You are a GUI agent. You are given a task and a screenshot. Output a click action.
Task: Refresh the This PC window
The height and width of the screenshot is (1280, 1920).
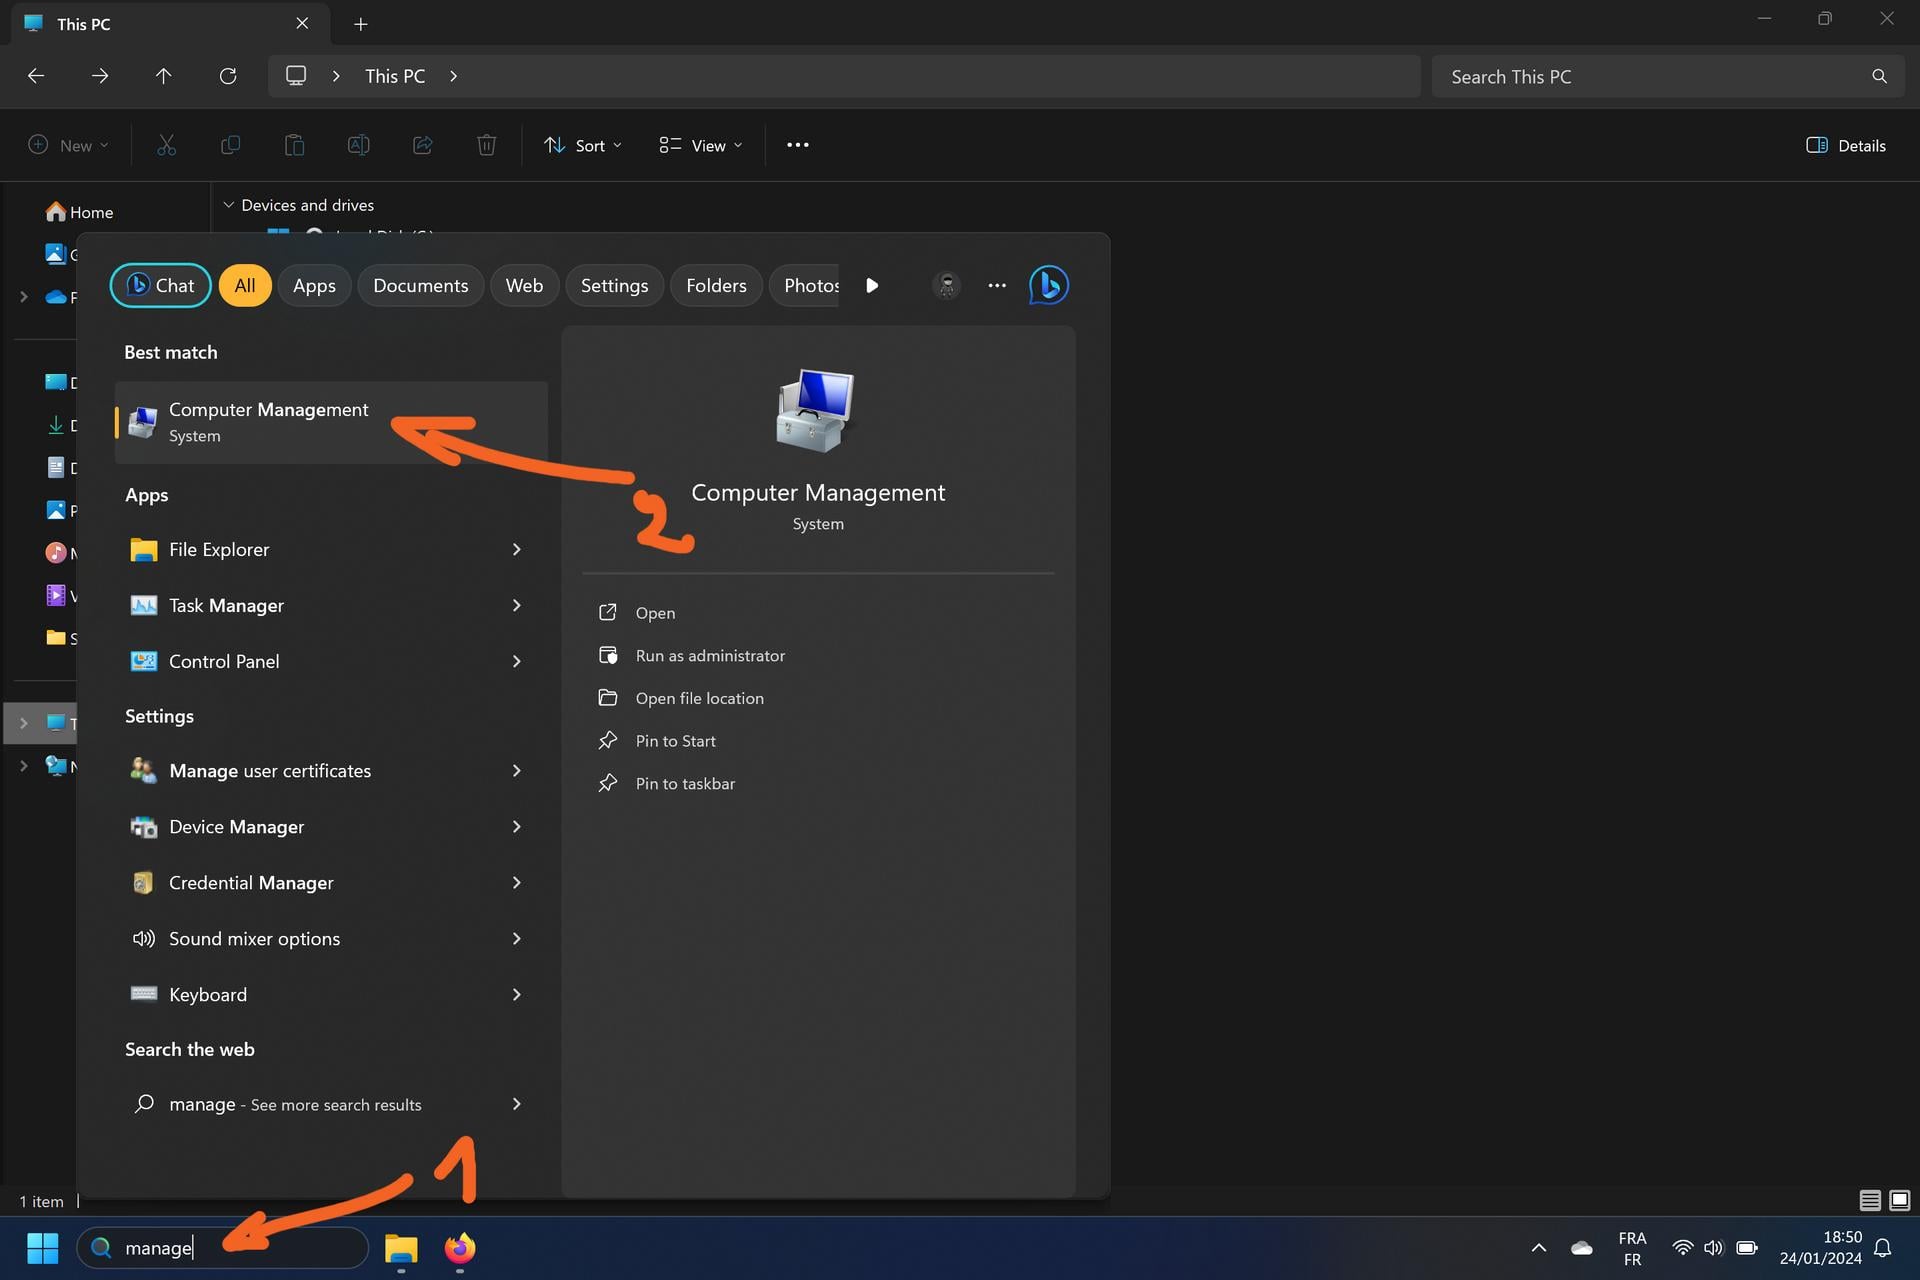(x=228, y=76)
